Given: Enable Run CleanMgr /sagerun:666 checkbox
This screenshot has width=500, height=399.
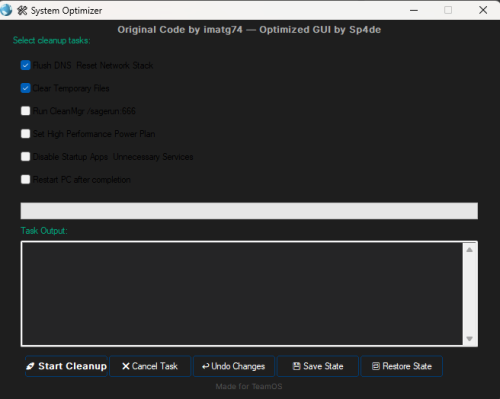Looking at the screenshot, I should click(25, 111).
